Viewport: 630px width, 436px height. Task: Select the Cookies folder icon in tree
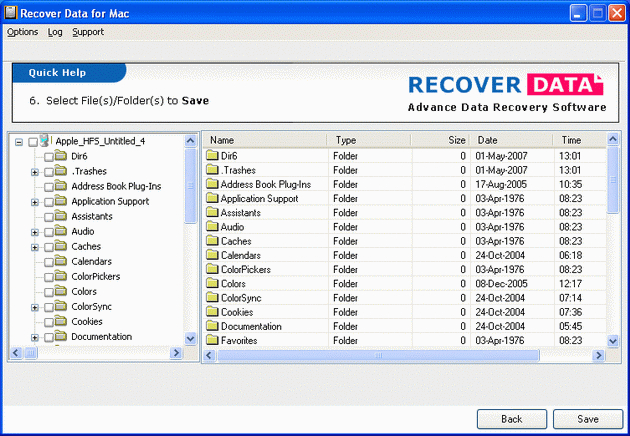[x=61, y=321]
